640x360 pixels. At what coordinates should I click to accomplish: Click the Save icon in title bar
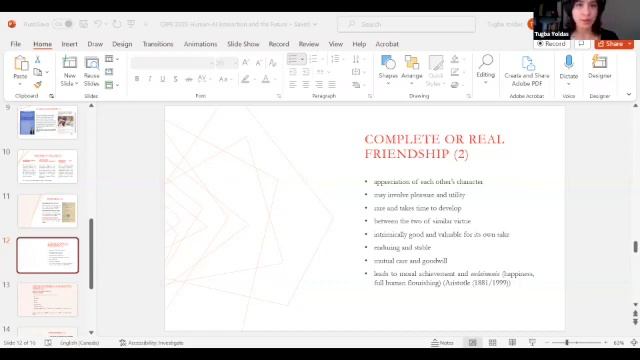click(84, 24)
